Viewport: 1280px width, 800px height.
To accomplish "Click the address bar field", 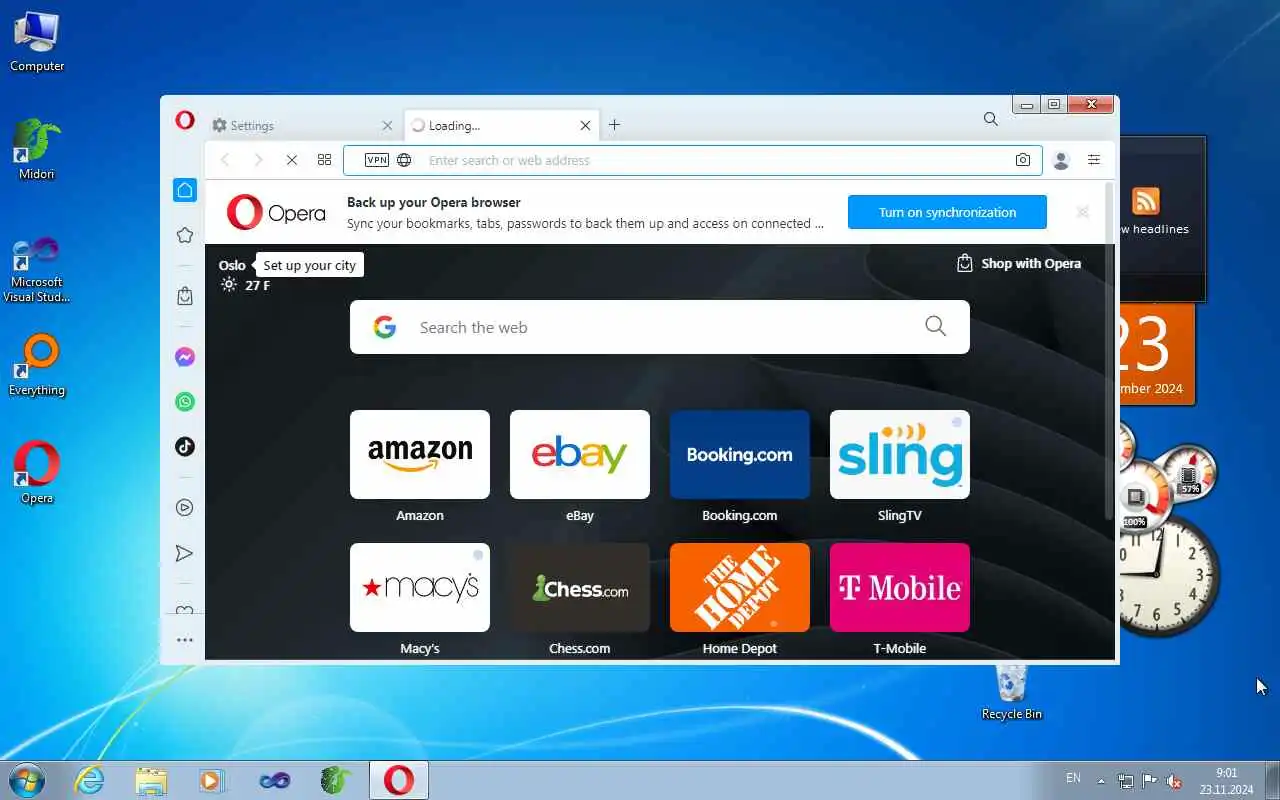I will coord(693,160).
